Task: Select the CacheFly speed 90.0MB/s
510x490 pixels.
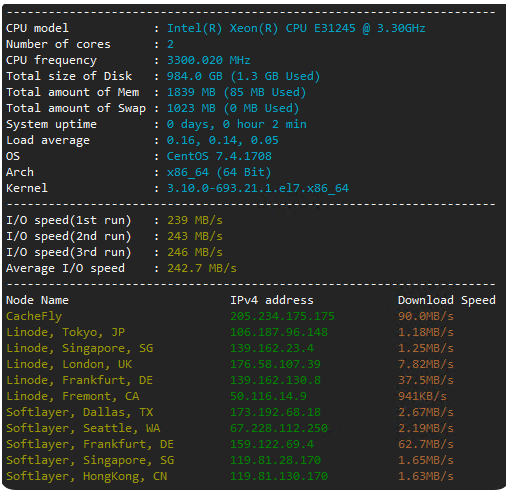Action: (426, 316)
